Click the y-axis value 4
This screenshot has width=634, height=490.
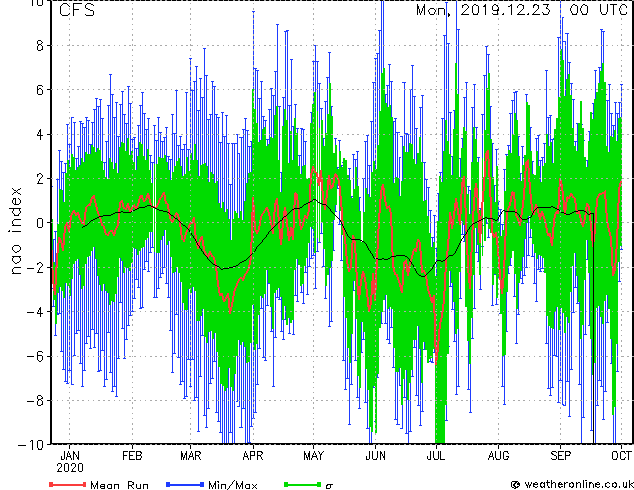[40, 134]
